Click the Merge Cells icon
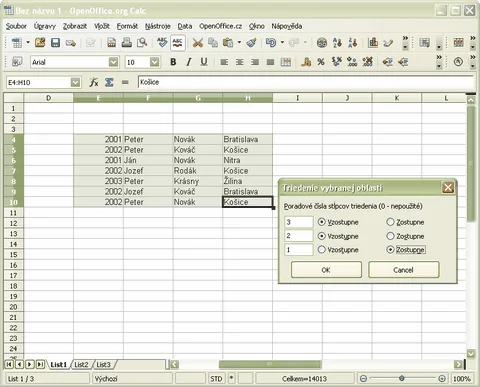Screen dimensions: 480x387 pyautogui.click(x=286, y=62)
